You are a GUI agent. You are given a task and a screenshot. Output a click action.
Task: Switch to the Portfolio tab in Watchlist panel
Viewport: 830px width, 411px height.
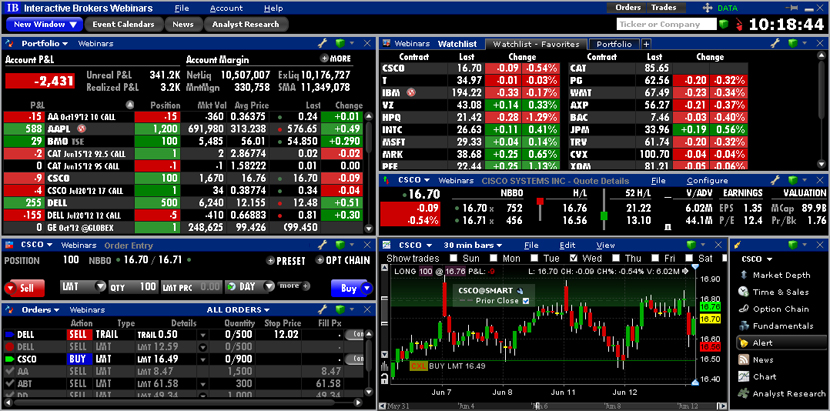pos(614,44)
